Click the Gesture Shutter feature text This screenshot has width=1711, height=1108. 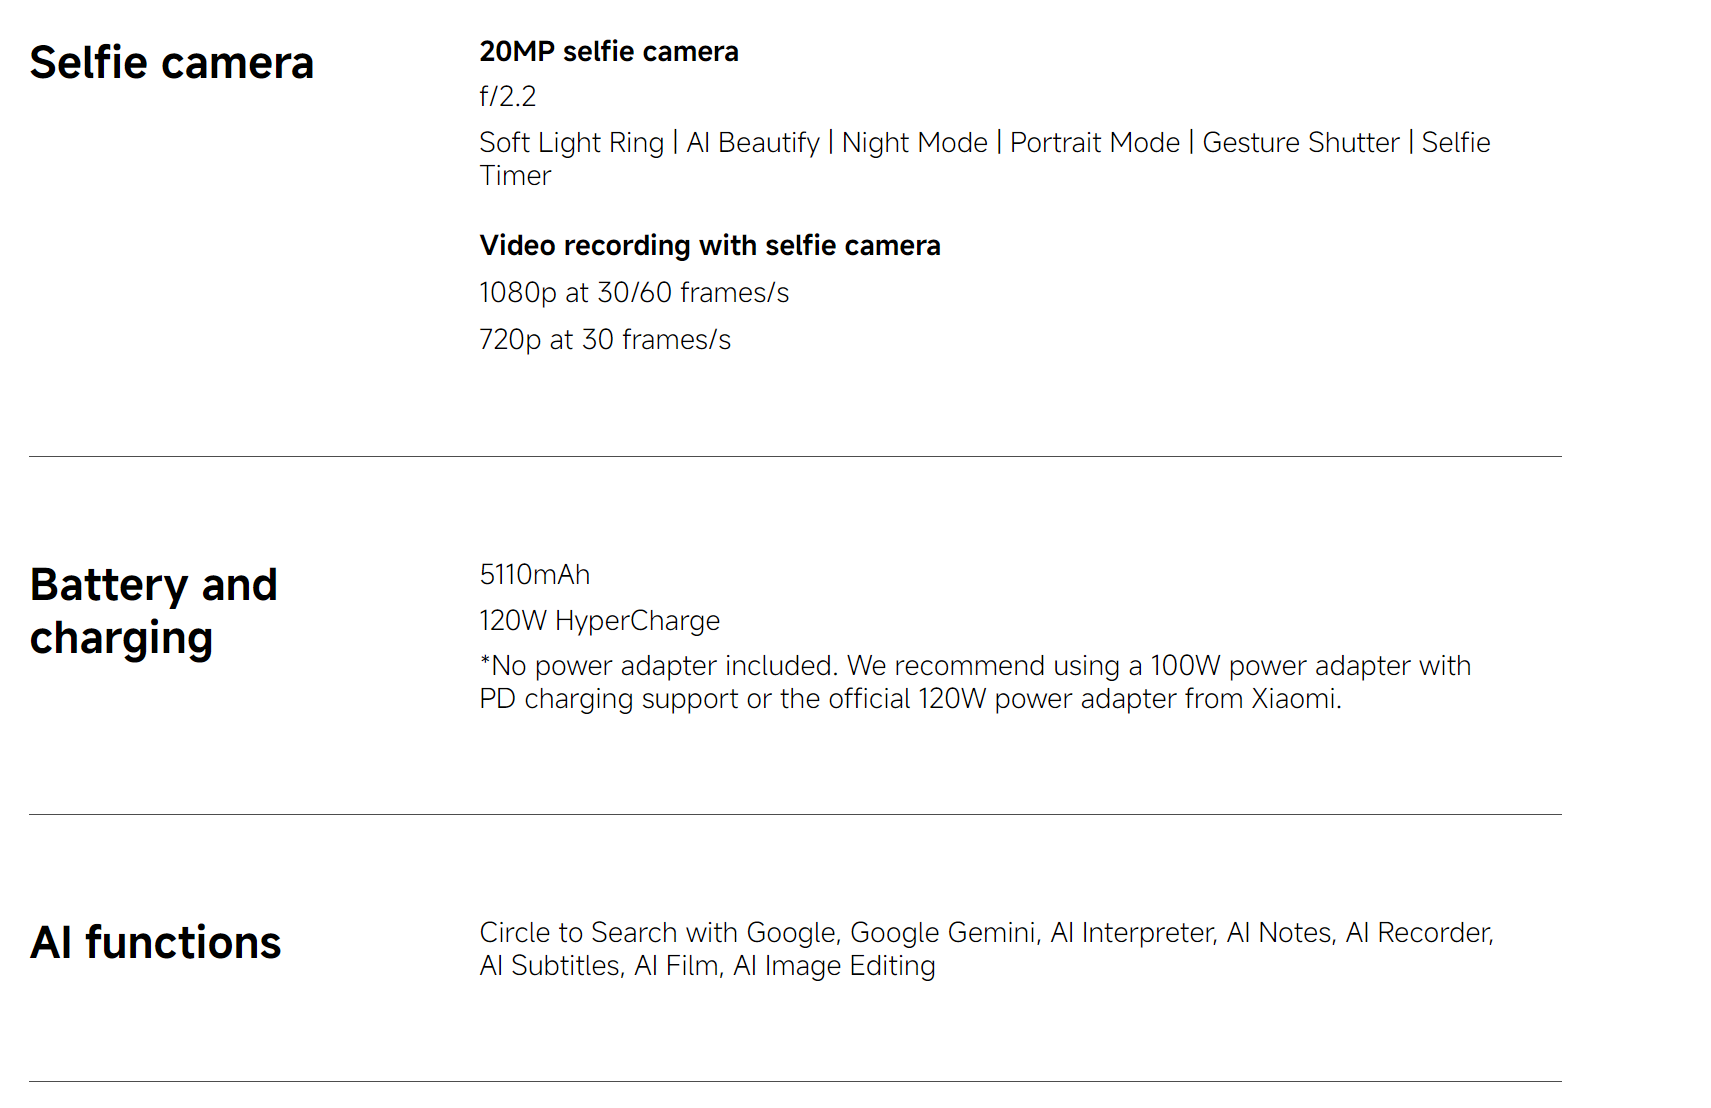coord(1300,143)
